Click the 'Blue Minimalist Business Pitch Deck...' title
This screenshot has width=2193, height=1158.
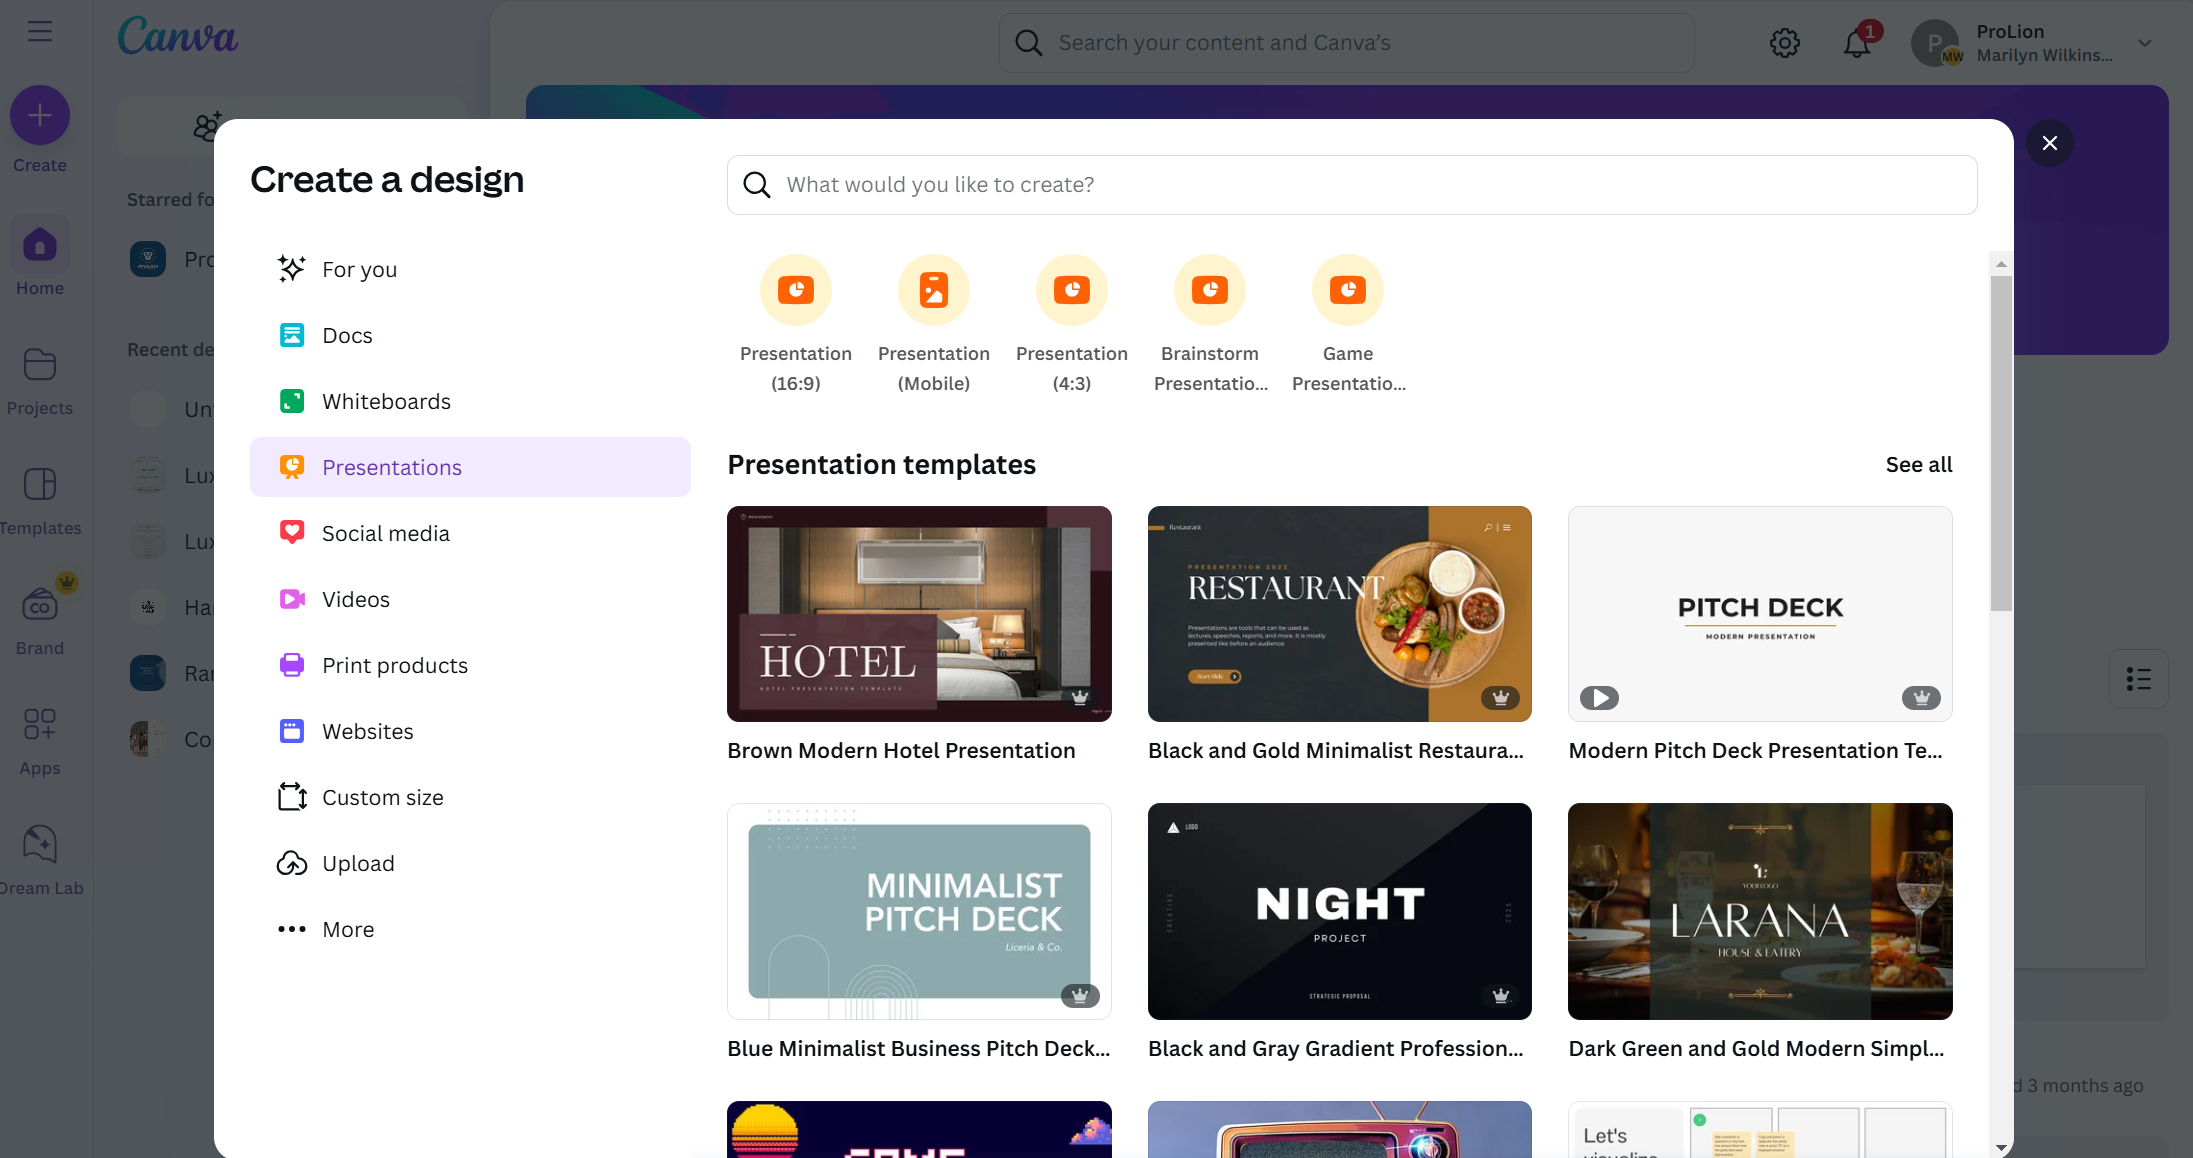[x=919, y=1049]
